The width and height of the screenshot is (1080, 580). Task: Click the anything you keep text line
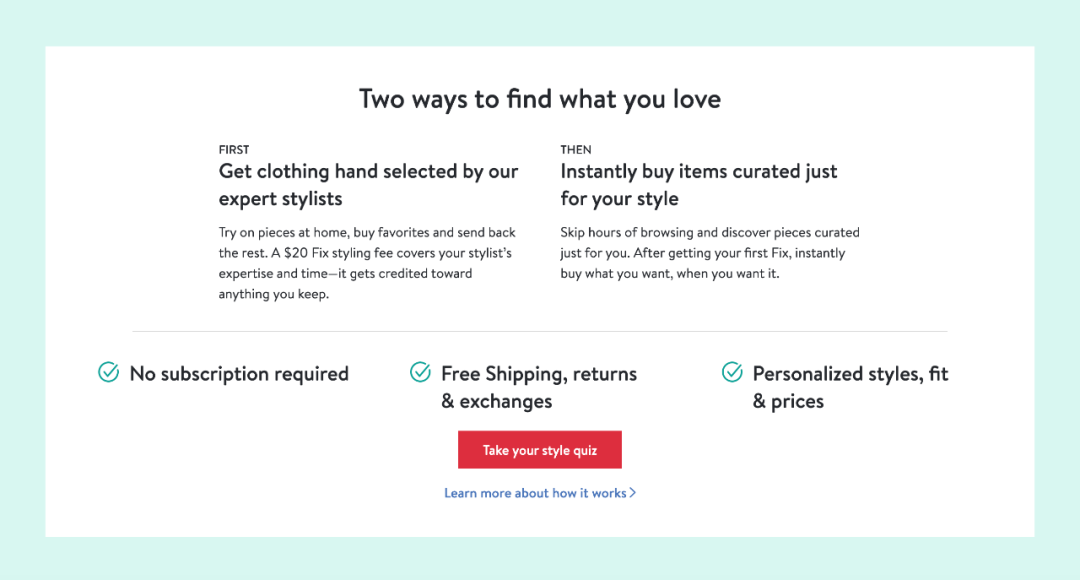(273, 294)
